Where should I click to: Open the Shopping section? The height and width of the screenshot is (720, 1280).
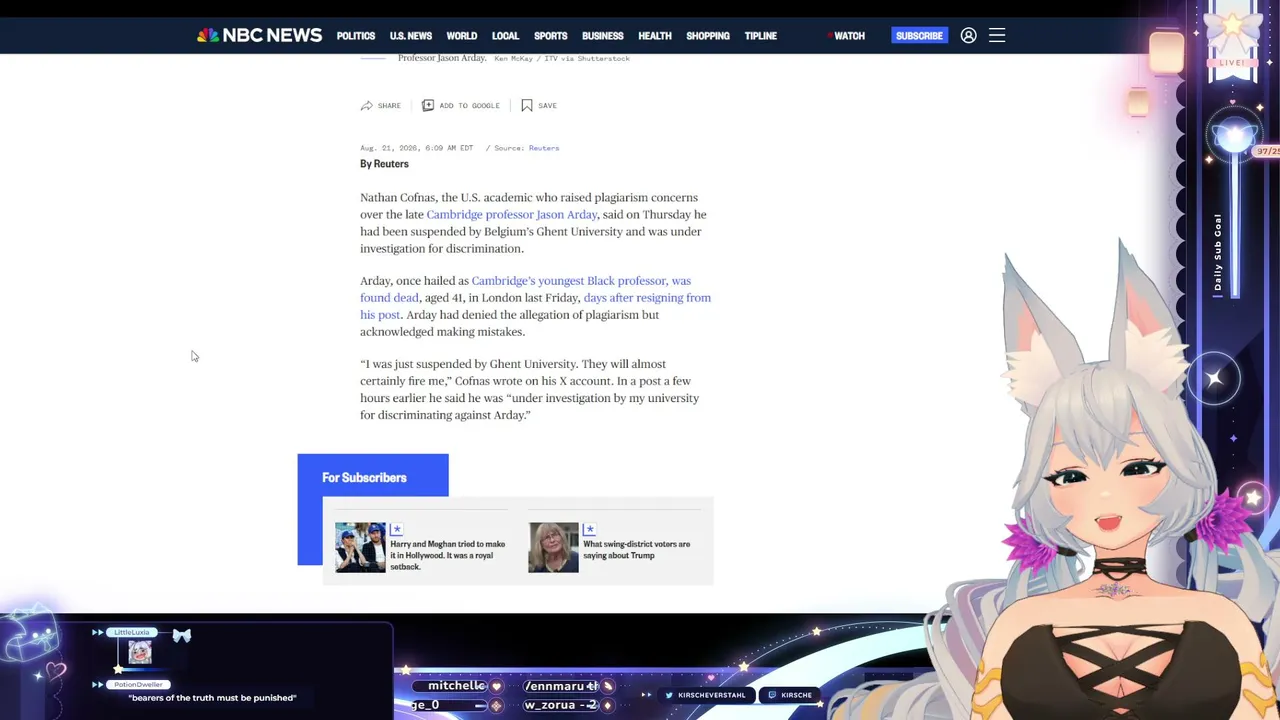pyautogui.click(x=708, y=36)
